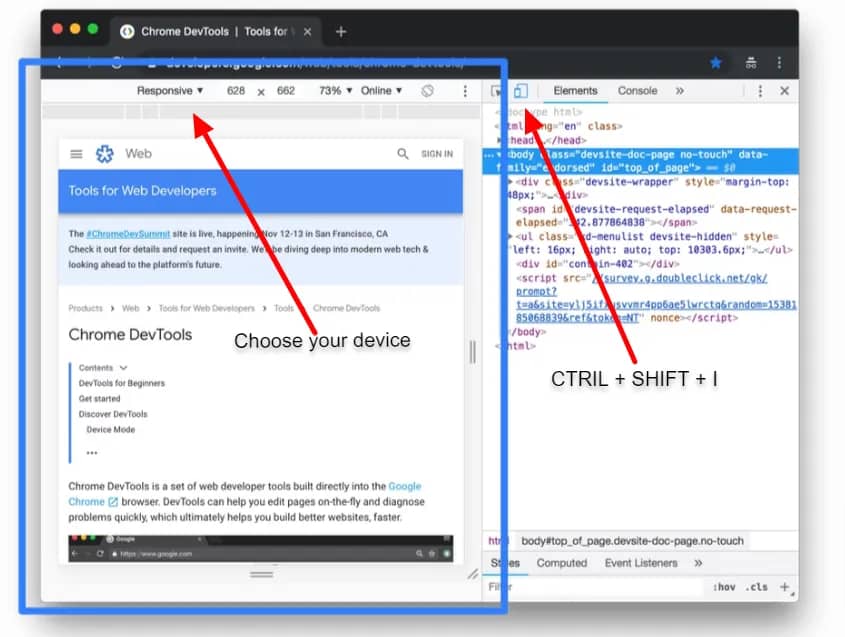Click the red macOS close button
The image size is (845, 637).
tap(58, 29)
